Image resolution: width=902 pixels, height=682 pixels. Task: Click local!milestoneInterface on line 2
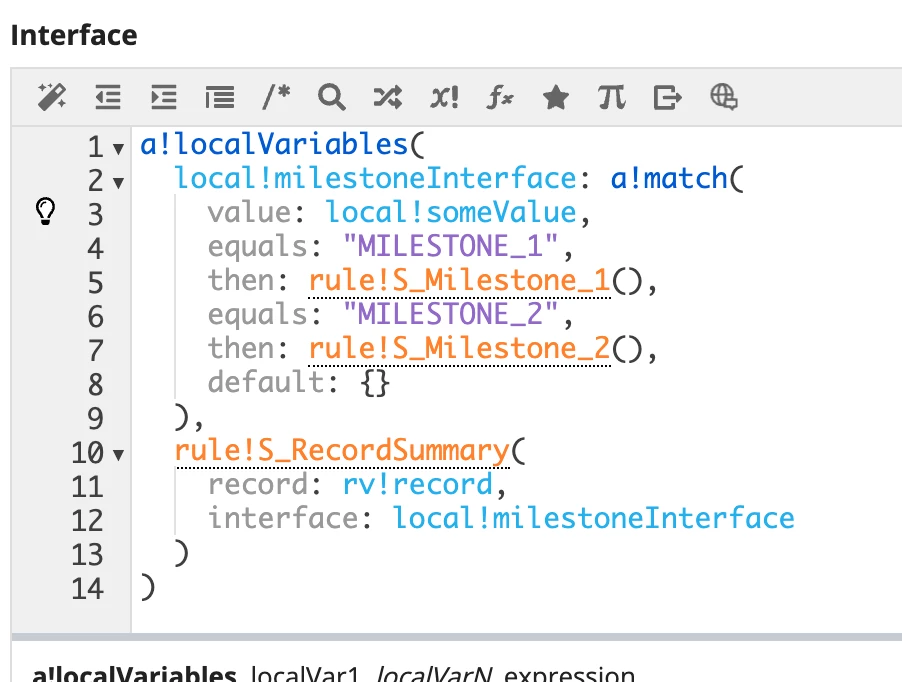[x=375, y=178]
